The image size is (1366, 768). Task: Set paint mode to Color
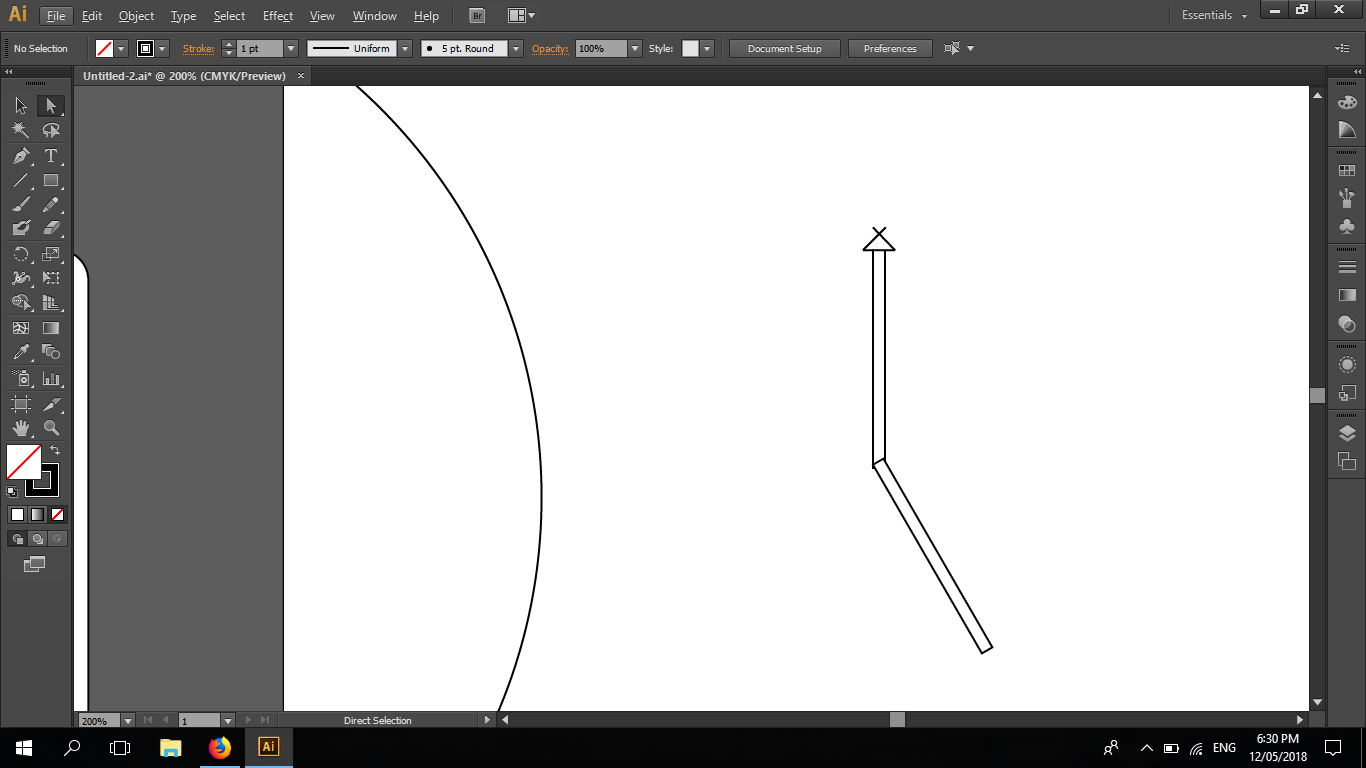pyautogui.click(x=17, y=514)
